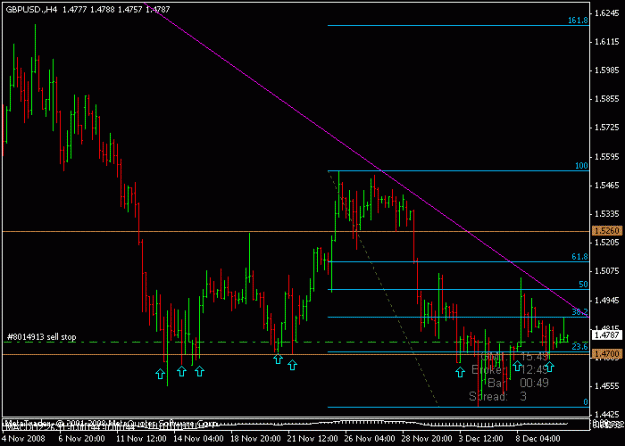The width and height of the screenshot is (625, 446).
Task: Click the '6 Nov 20:00' time label
Action: point(82,439)
